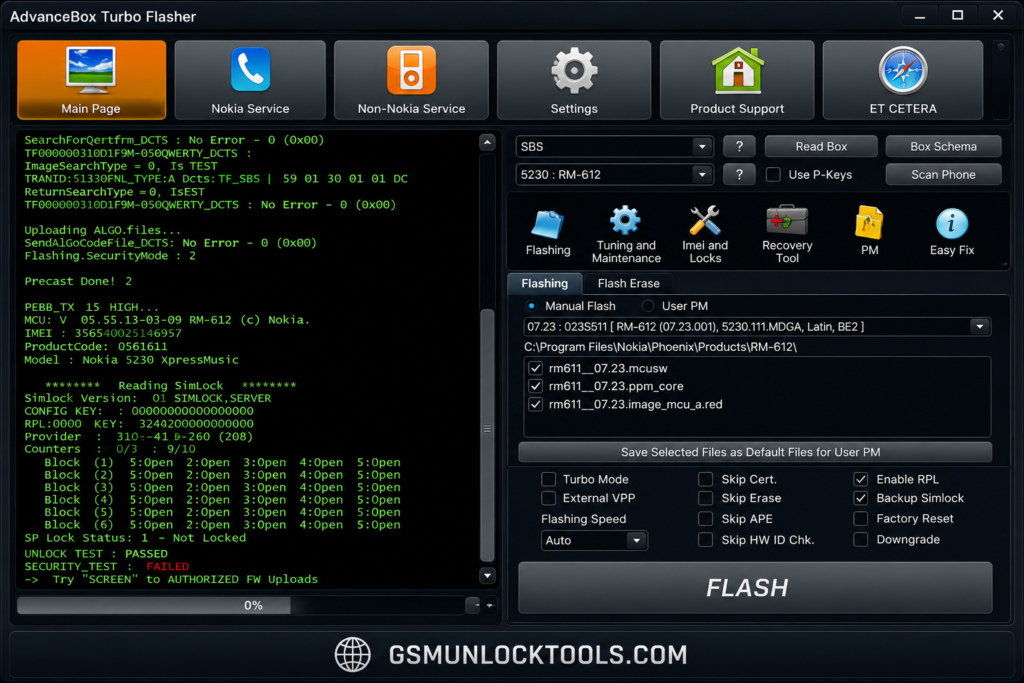Close the AdvanceBox Turbo Flasher window
Viewport: 1024px width, 683px height.
click(998, 16)
